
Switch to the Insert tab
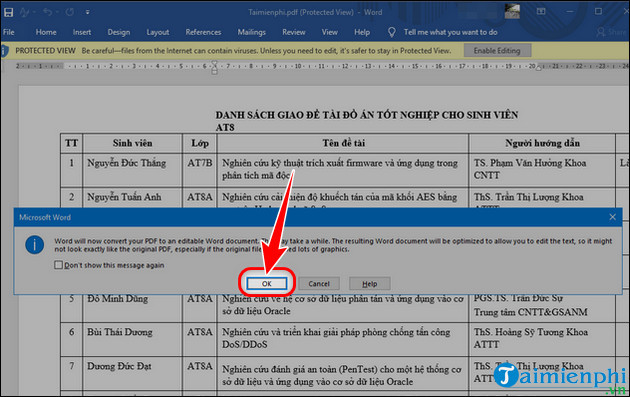click(82, 32)
